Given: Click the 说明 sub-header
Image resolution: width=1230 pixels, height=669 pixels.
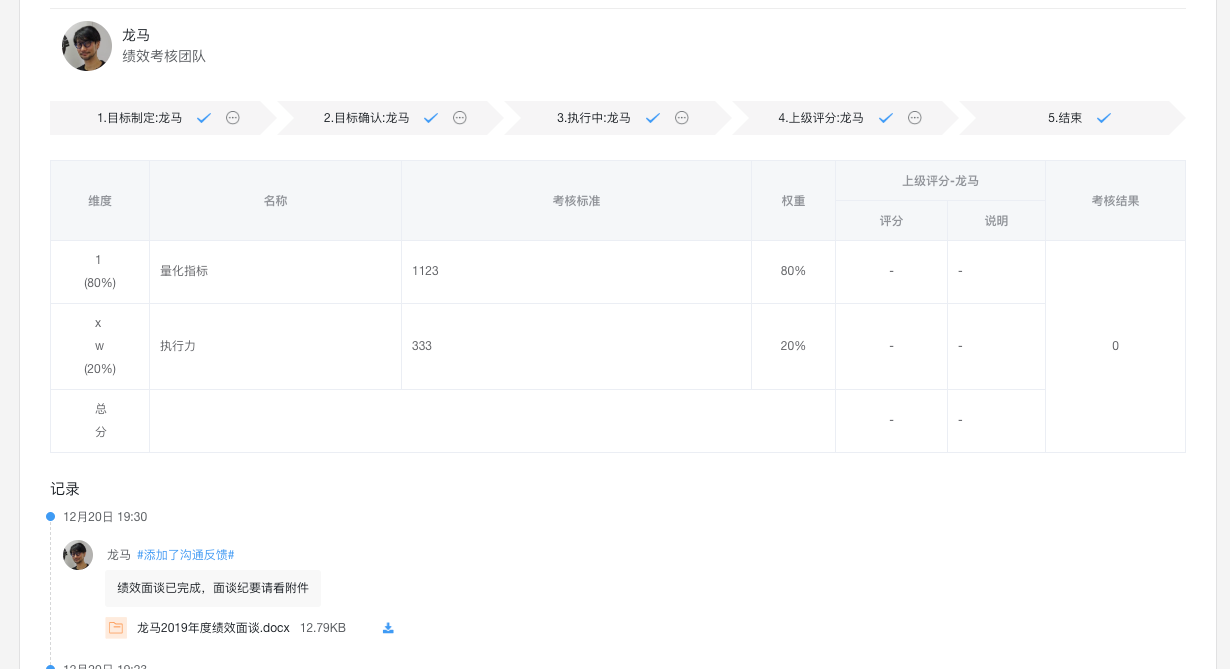Looking at the screenshot, I should [x=997, y=221].
